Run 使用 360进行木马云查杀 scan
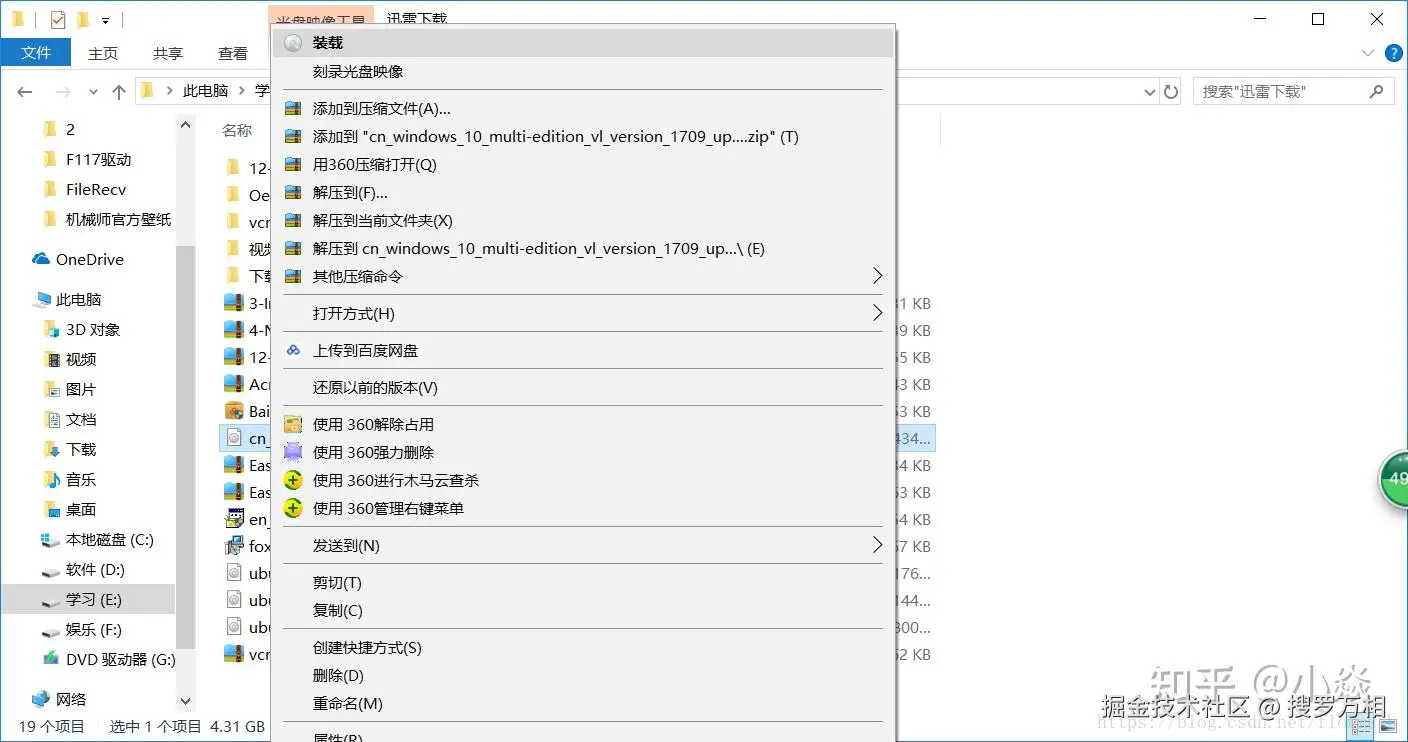This screenshot has width=1408, height=742. (584, 481)
